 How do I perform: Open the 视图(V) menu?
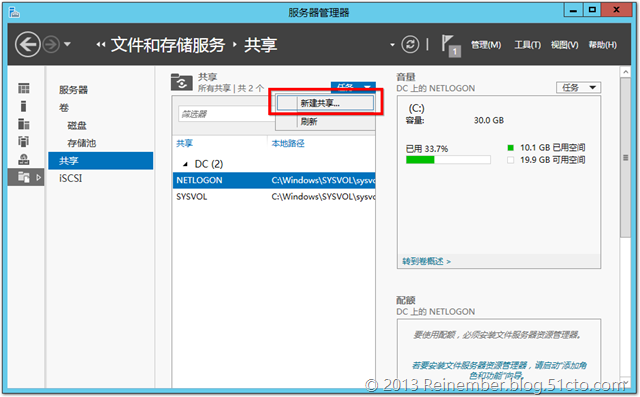(x=564, y=45)
